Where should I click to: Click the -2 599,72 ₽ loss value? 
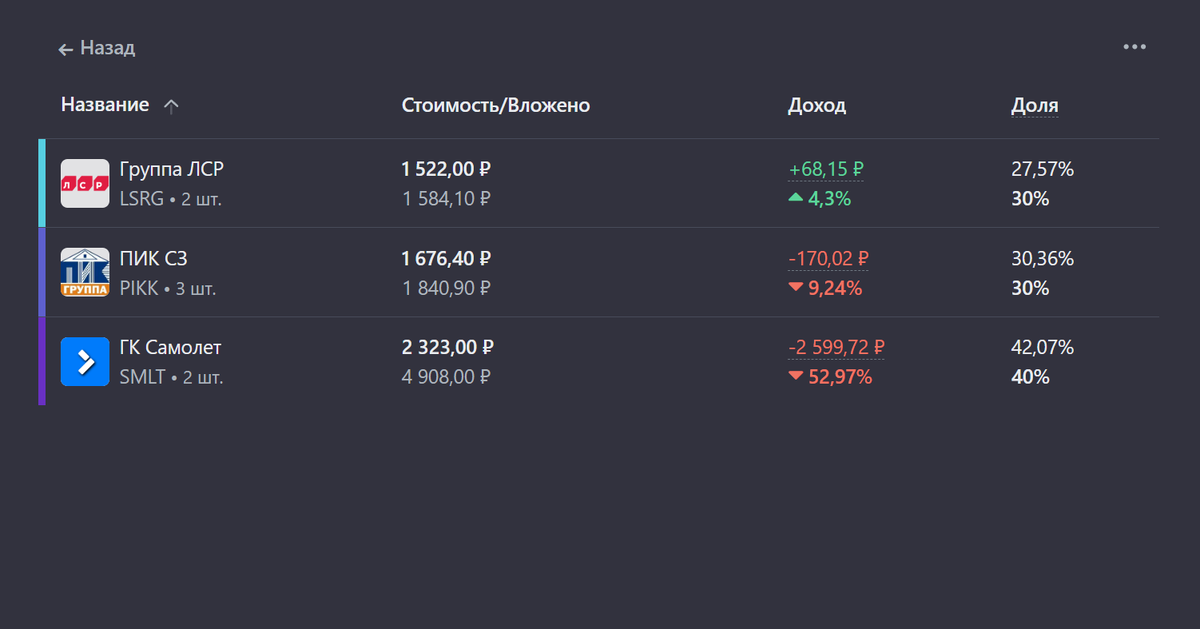point(836,347)
